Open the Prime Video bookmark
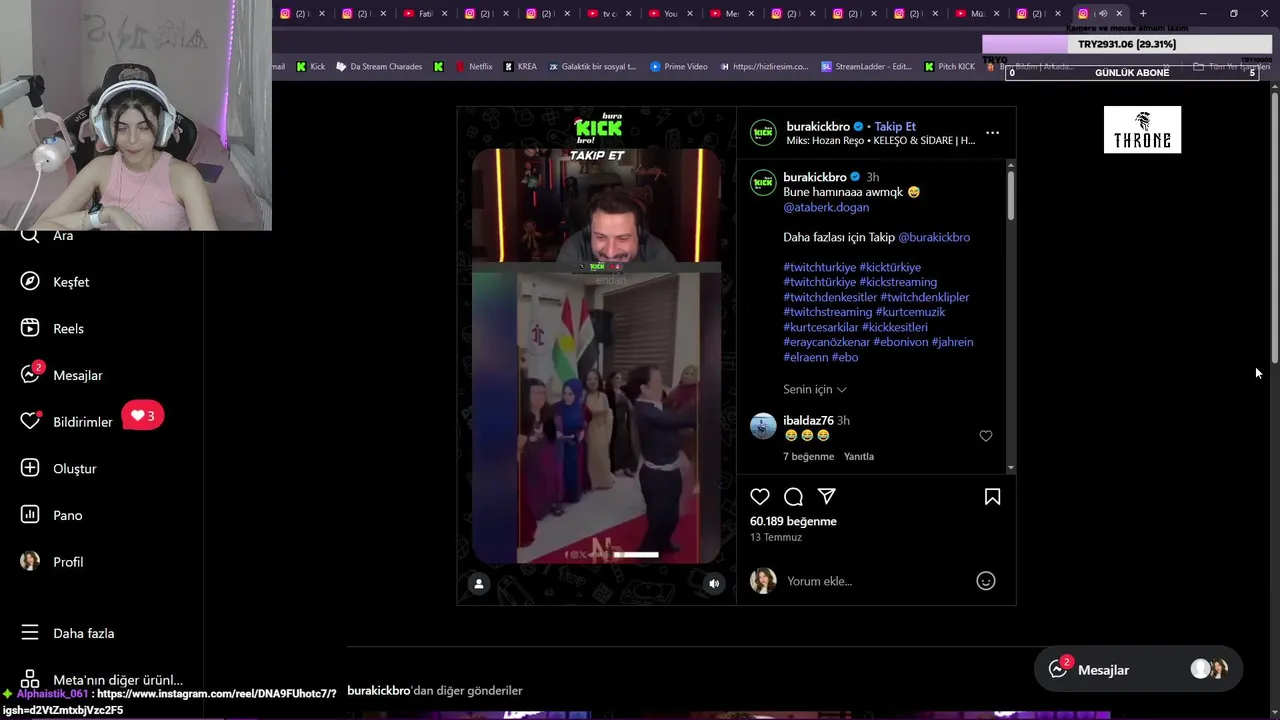1280x720 pixels. click(679, 67)
